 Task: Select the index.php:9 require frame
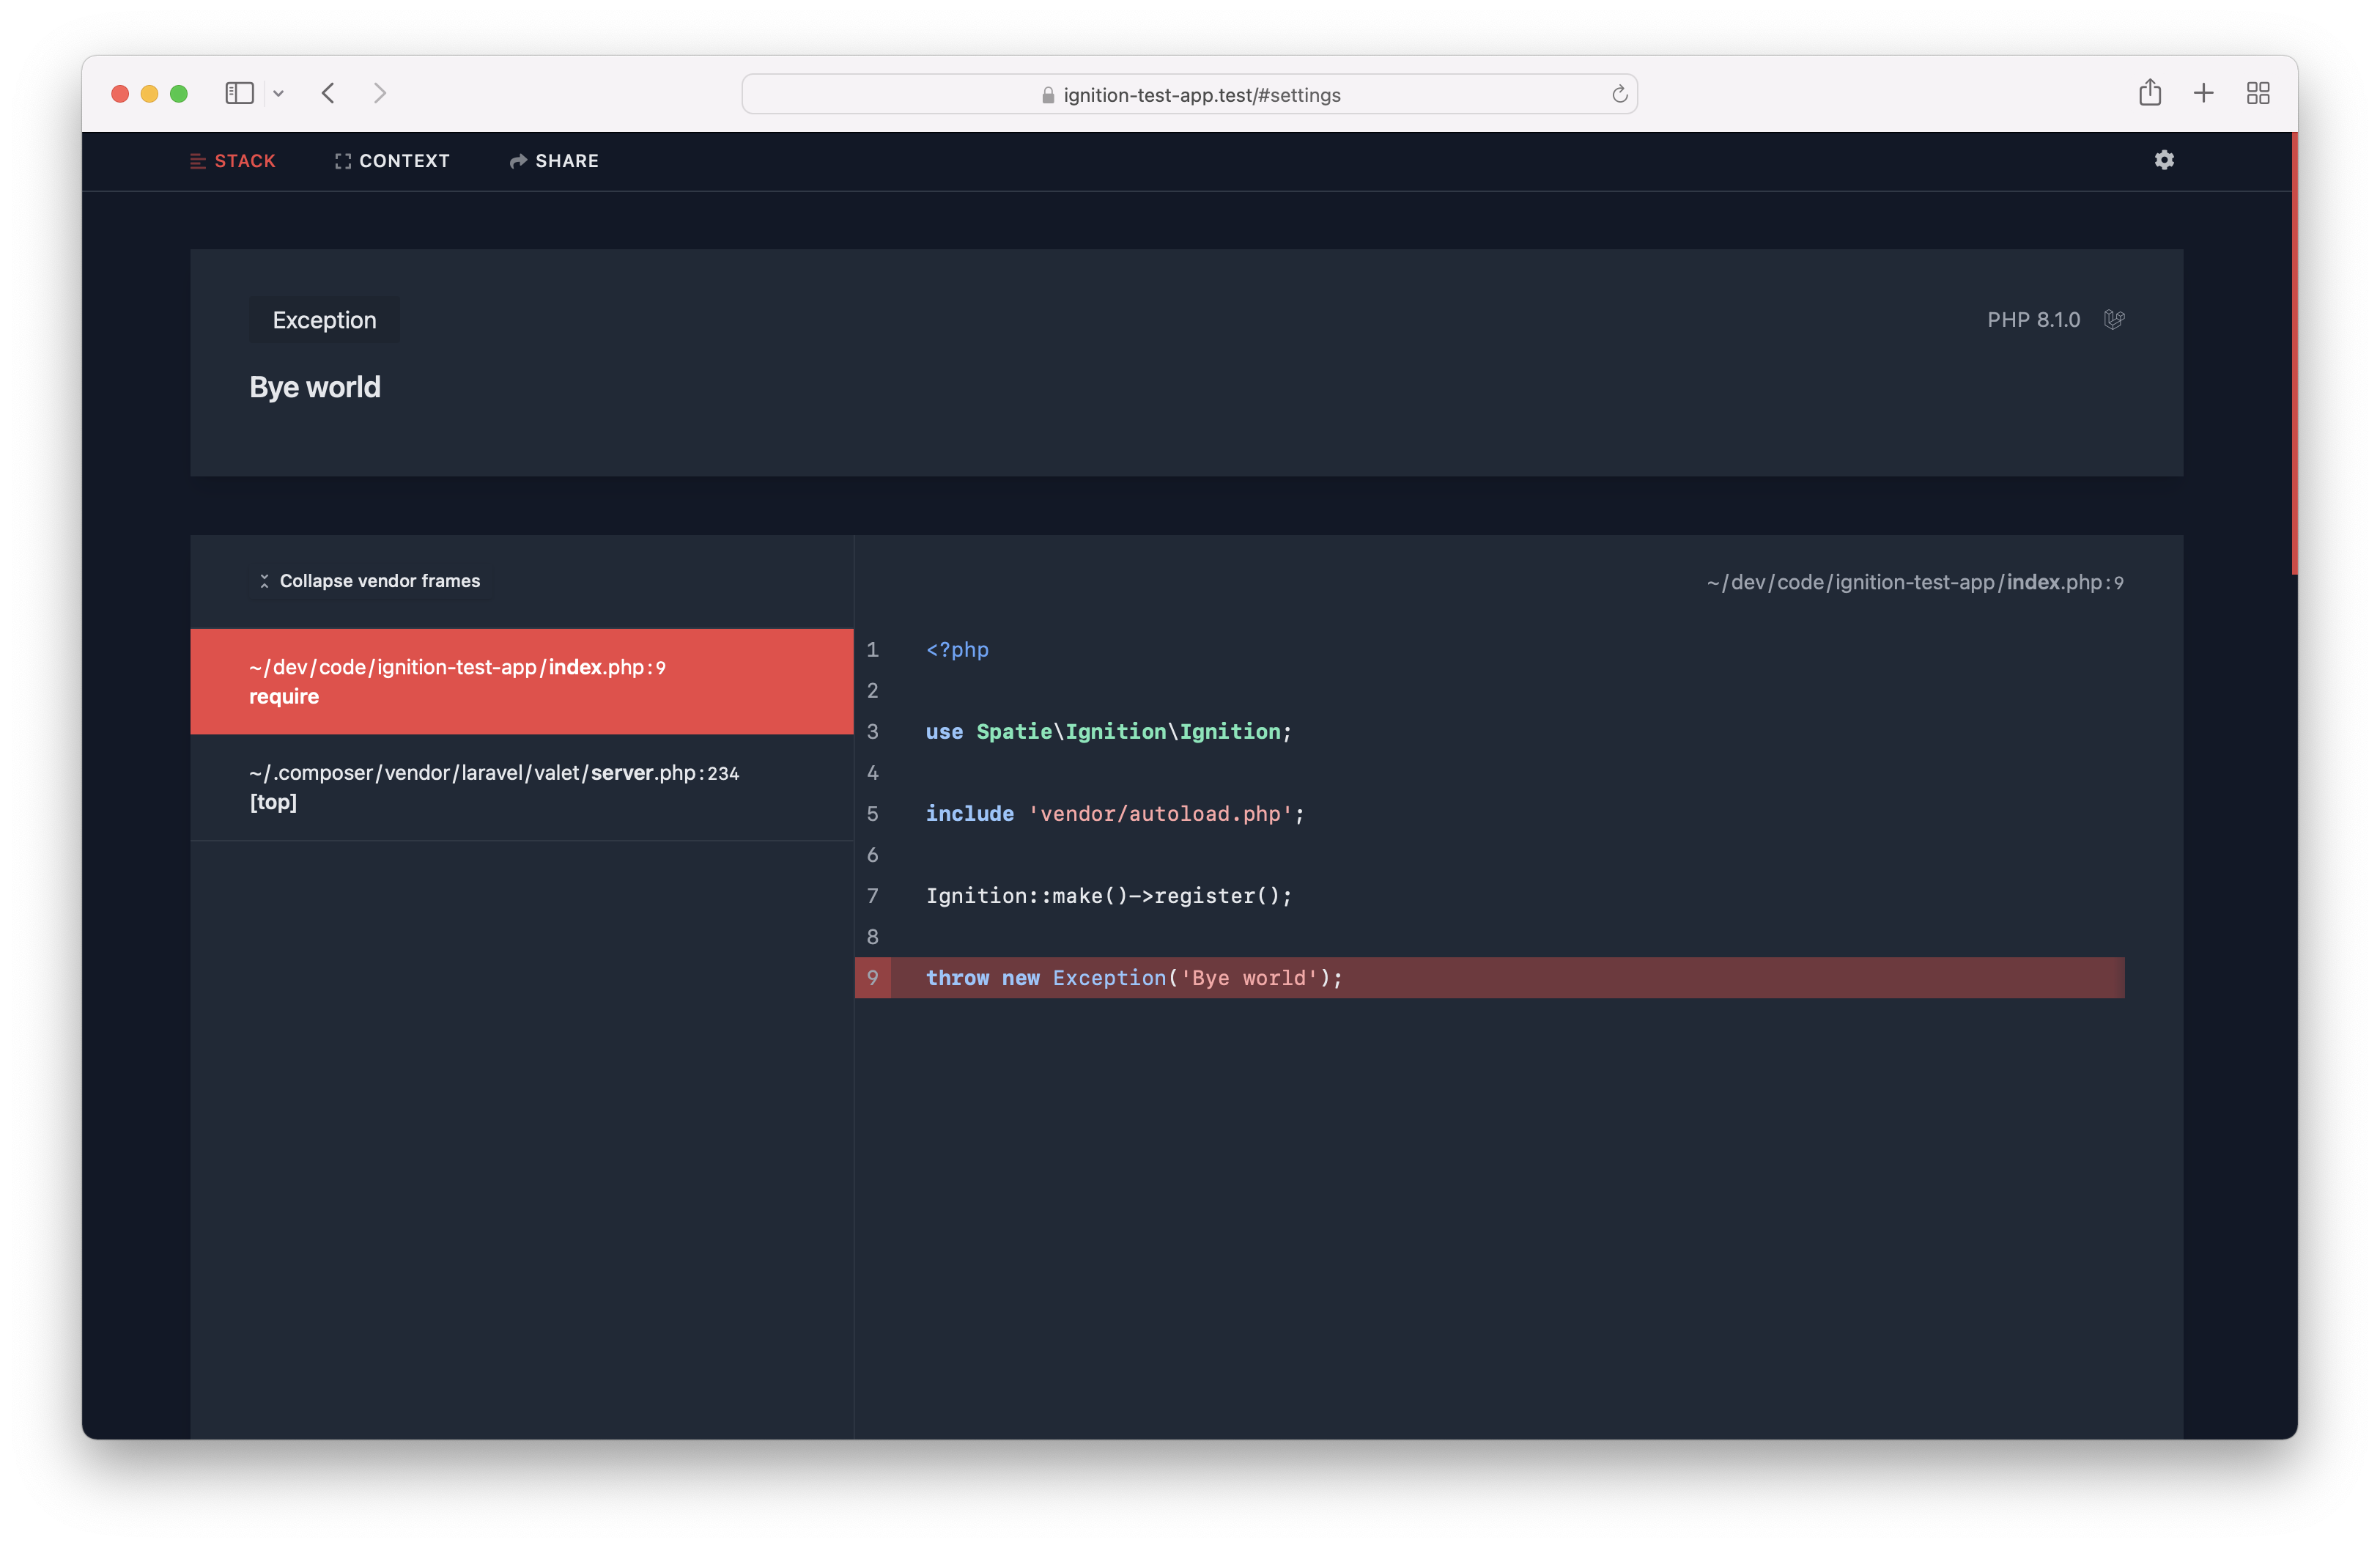click(521, 681)
